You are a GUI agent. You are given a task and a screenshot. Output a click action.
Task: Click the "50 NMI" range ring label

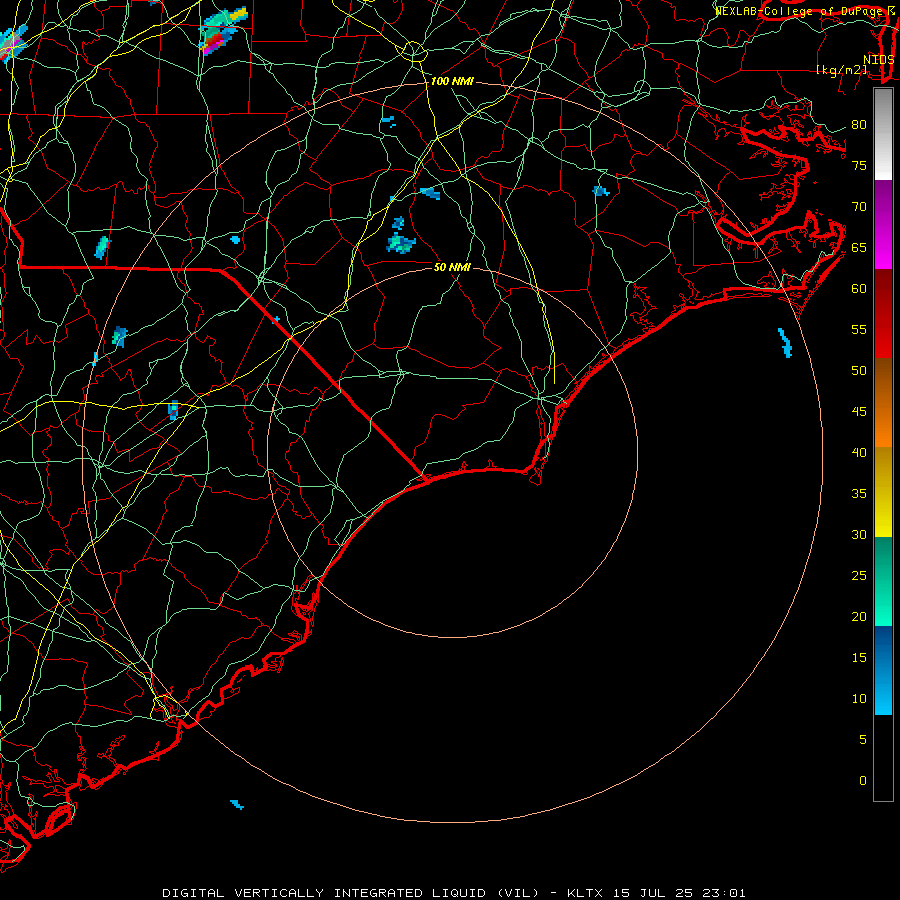pos(452,267)
